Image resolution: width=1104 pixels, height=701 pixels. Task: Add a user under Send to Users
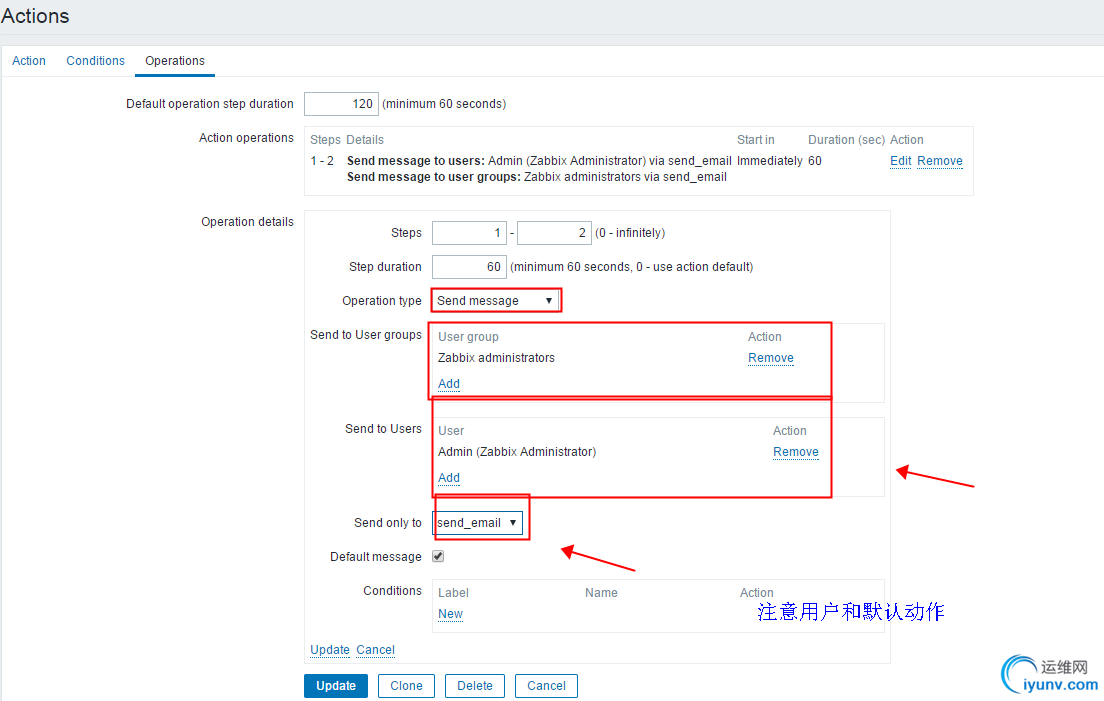pyautogui.click(x=448, y=478)
